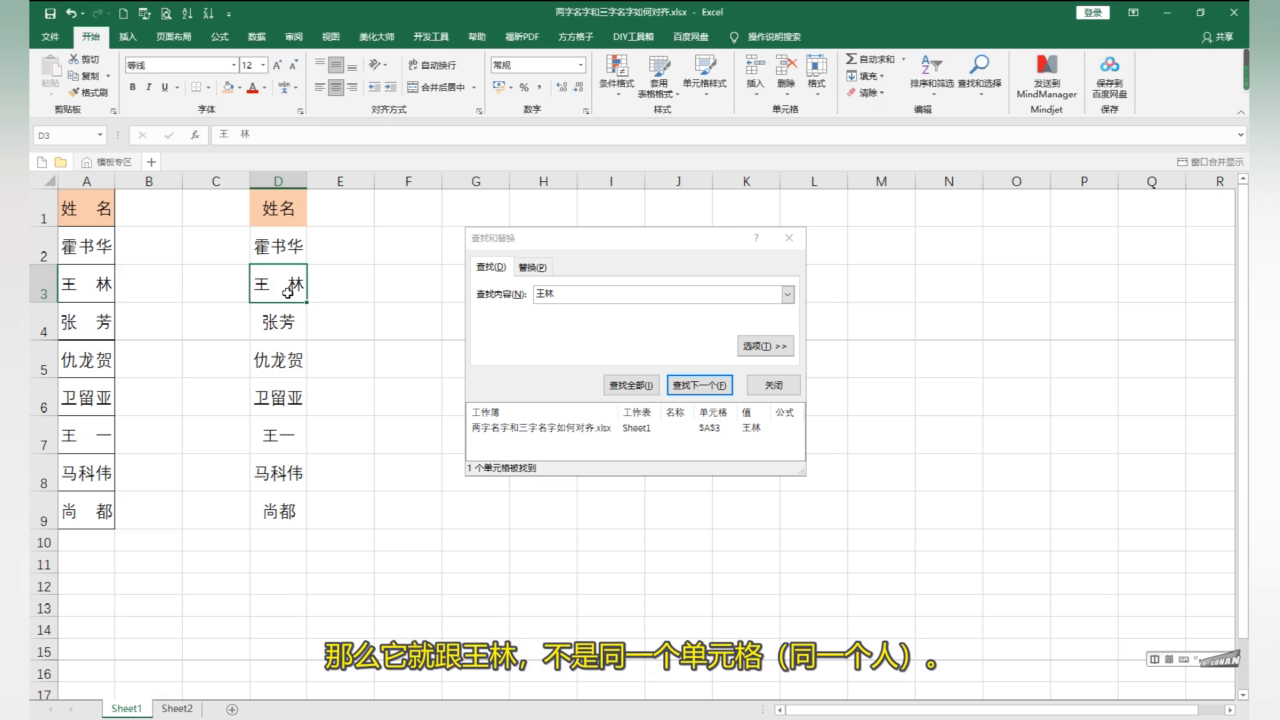Click the 选项 >> button in the dialog
This screenshot has height=720, width=1280.
[766, 346]
